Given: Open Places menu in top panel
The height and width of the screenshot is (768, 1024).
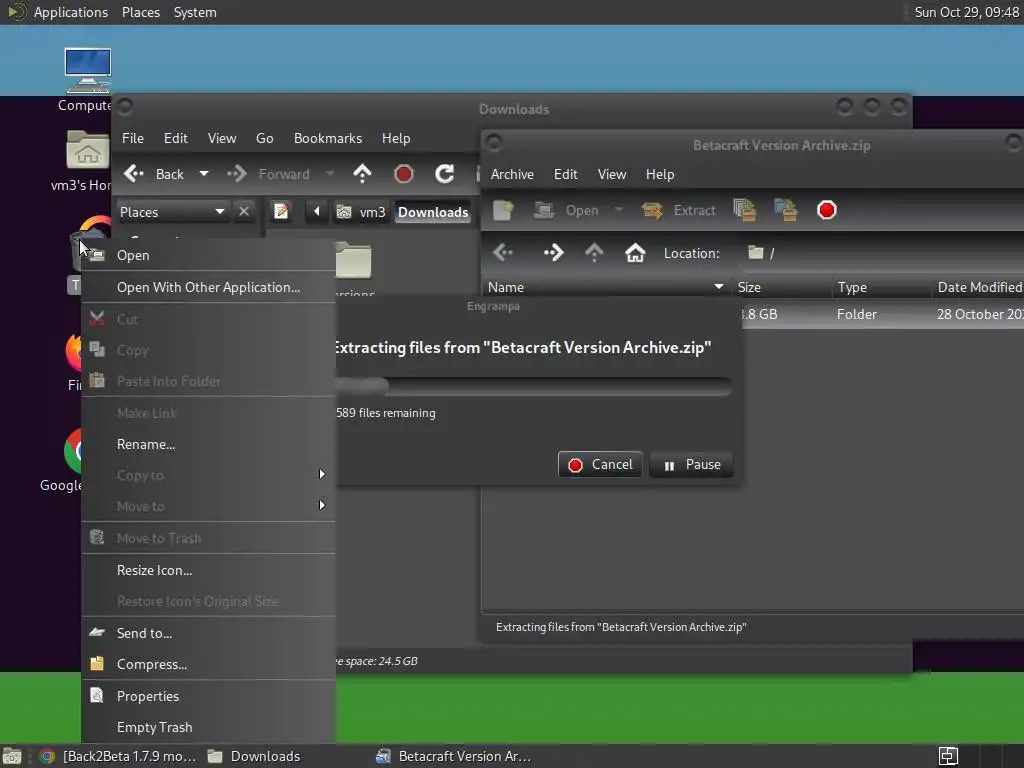Looking at the screenshot, I should click(x=141, y=12).
